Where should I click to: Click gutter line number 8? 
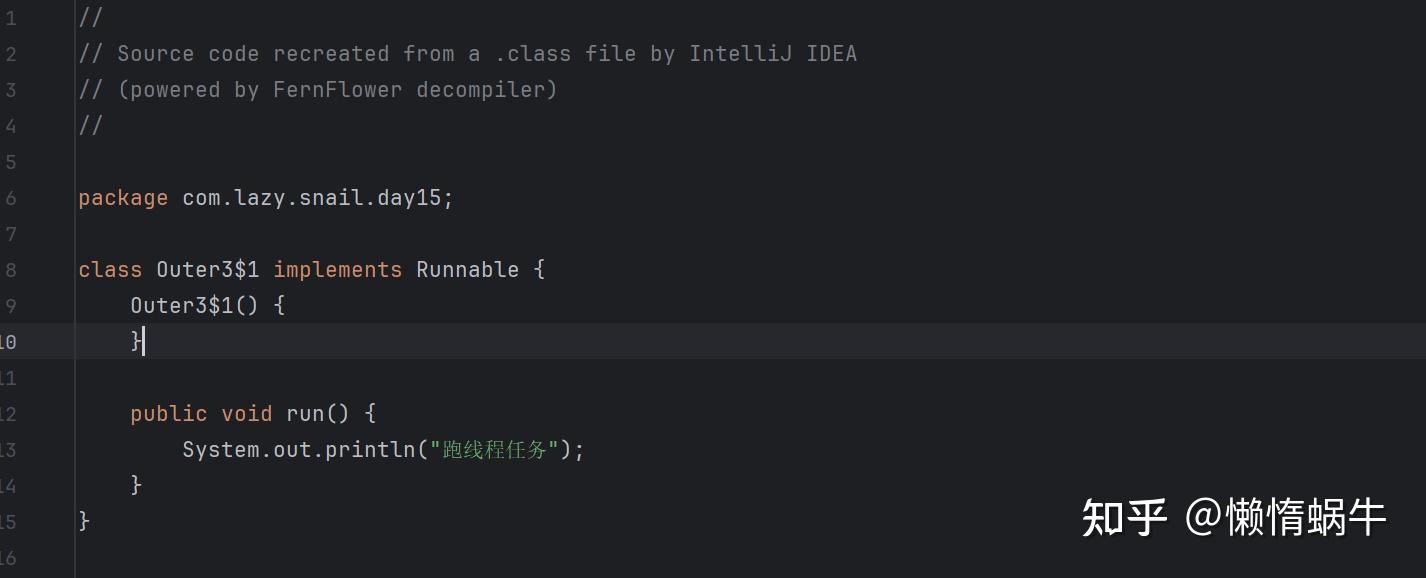[x=10, y=270]
